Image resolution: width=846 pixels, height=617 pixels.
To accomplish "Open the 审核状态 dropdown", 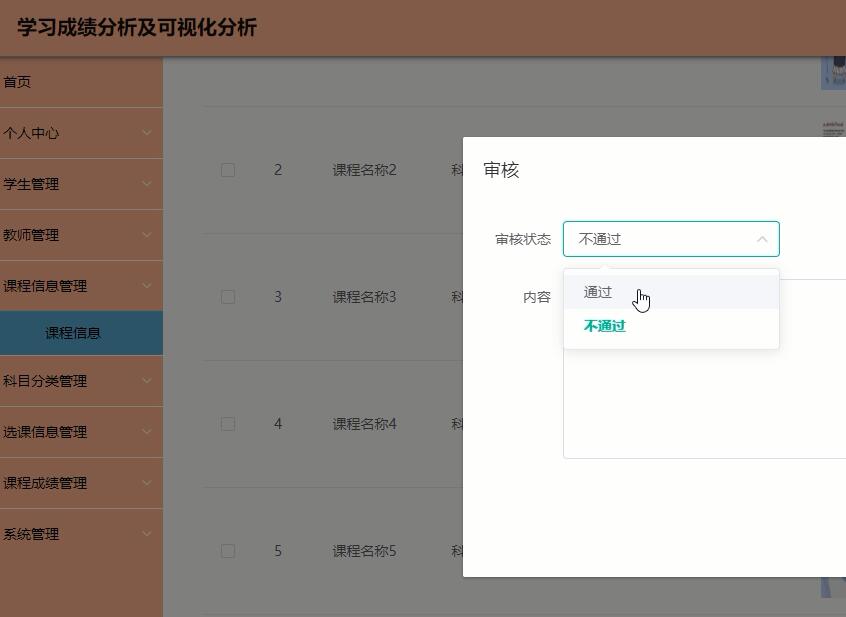I will tap(671, 239).
